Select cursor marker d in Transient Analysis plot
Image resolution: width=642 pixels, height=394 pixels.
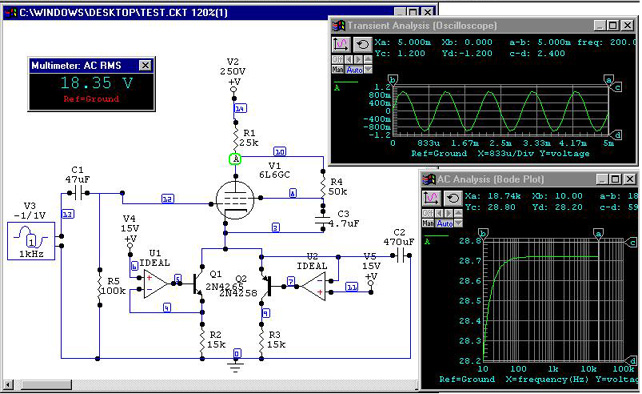(x=616, y=135)
